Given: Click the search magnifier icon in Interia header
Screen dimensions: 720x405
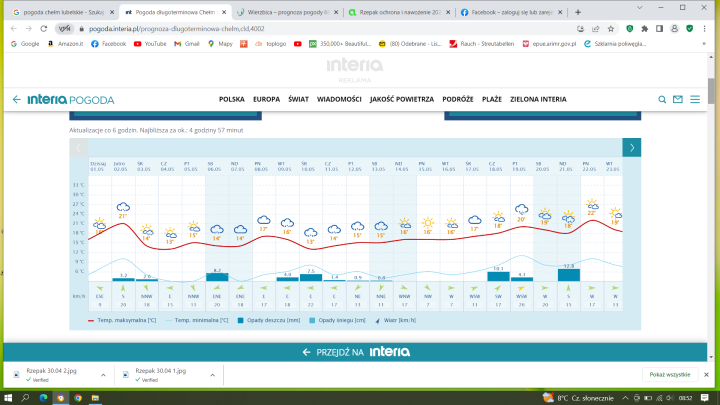Looking at the screenshot, I should point(662,100).
